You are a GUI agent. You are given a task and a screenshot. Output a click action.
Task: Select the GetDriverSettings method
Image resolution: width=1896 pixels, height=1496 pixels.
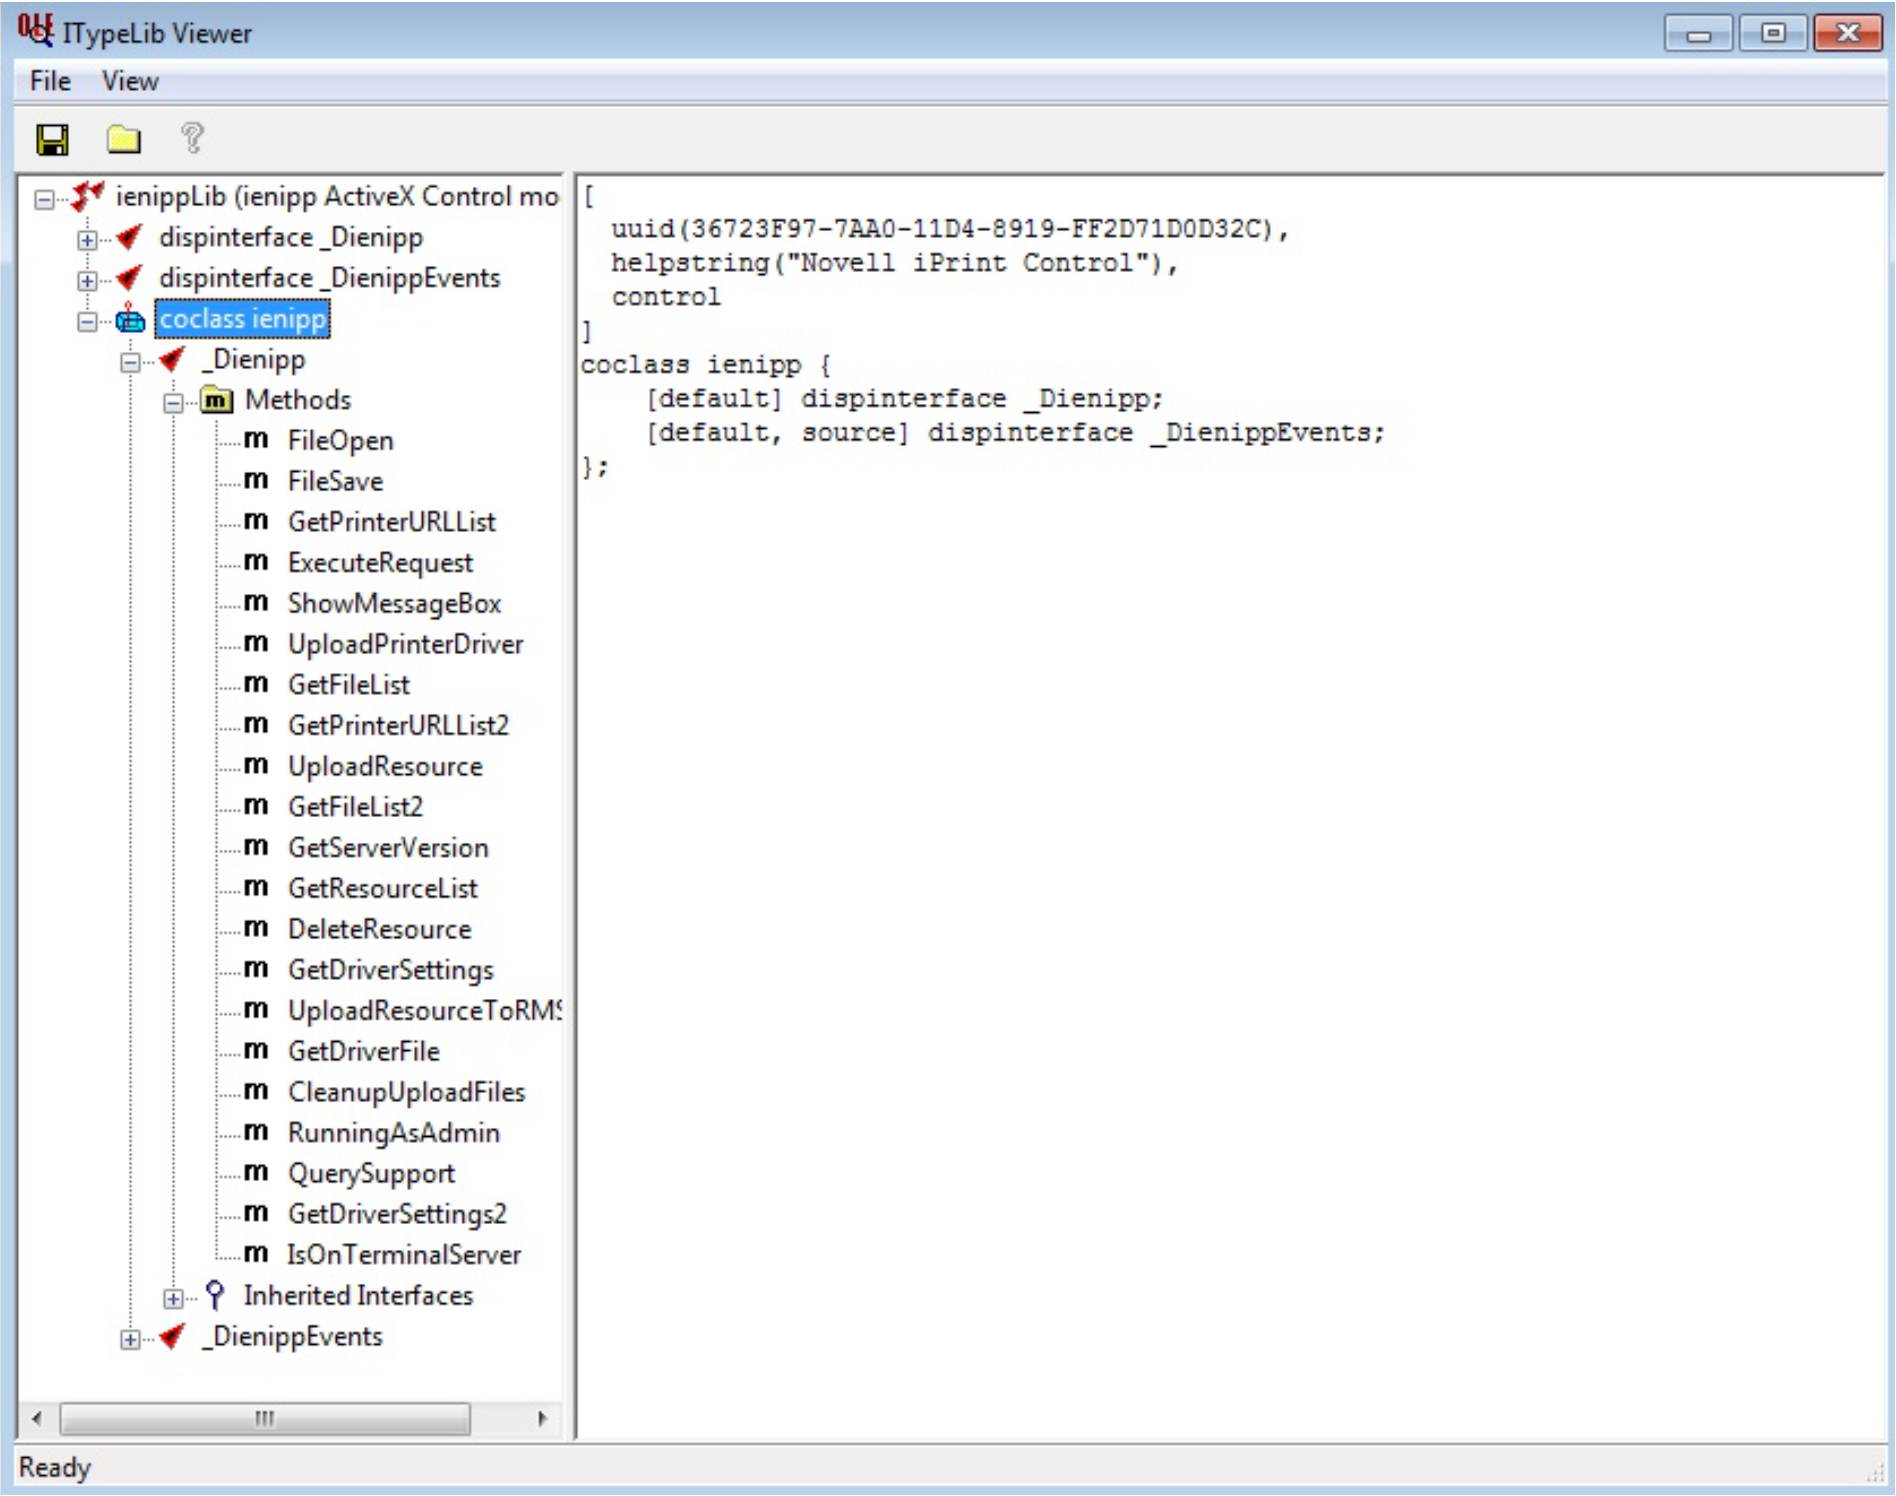coord(390,970)
